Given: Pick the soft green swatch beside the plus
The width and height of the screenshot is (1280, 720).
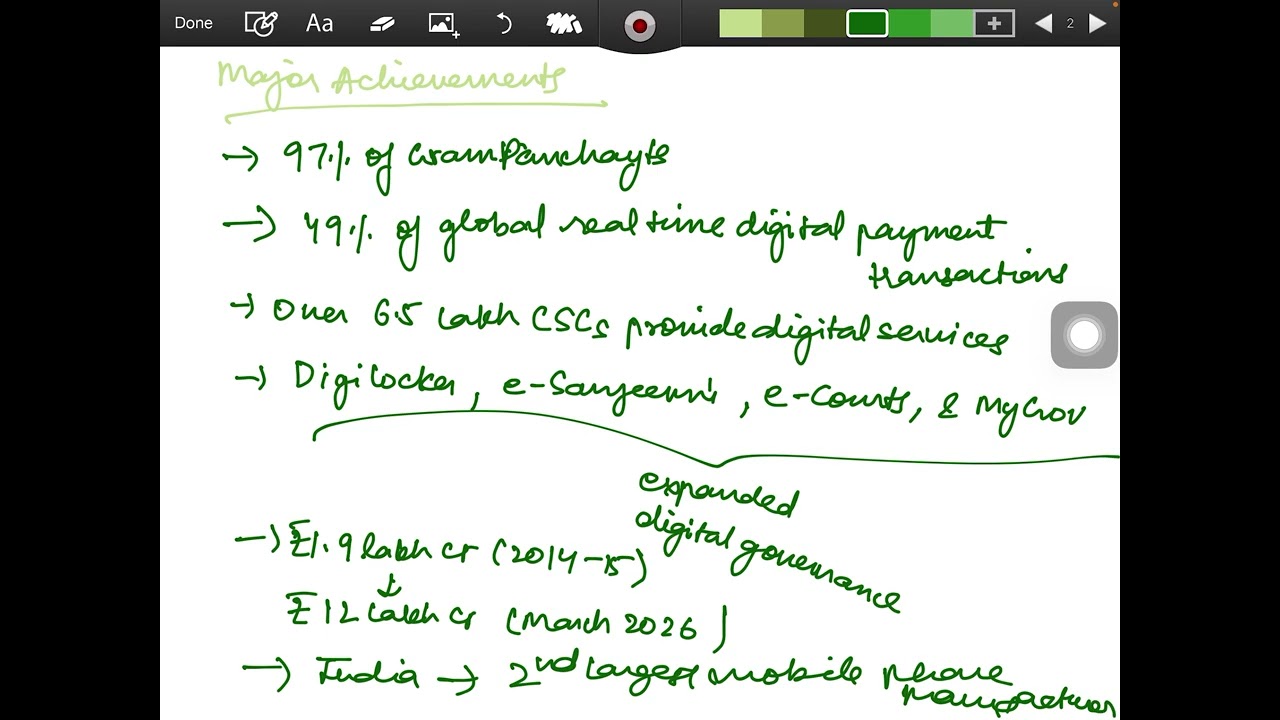Looking at the screenshot, I should 951,23.
